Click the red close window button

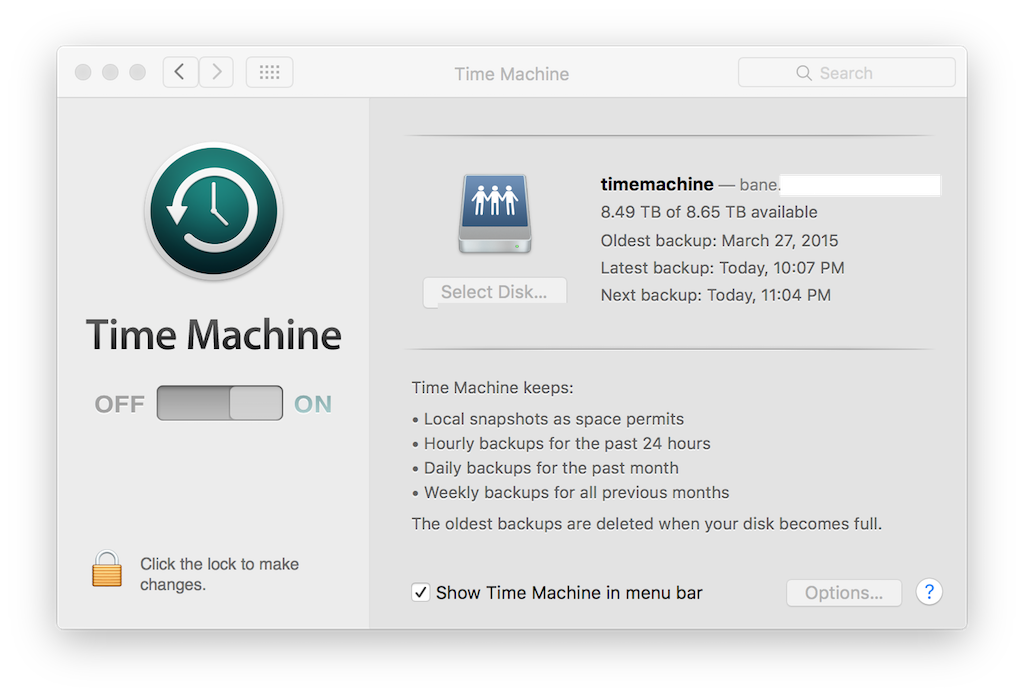(83, 72)
